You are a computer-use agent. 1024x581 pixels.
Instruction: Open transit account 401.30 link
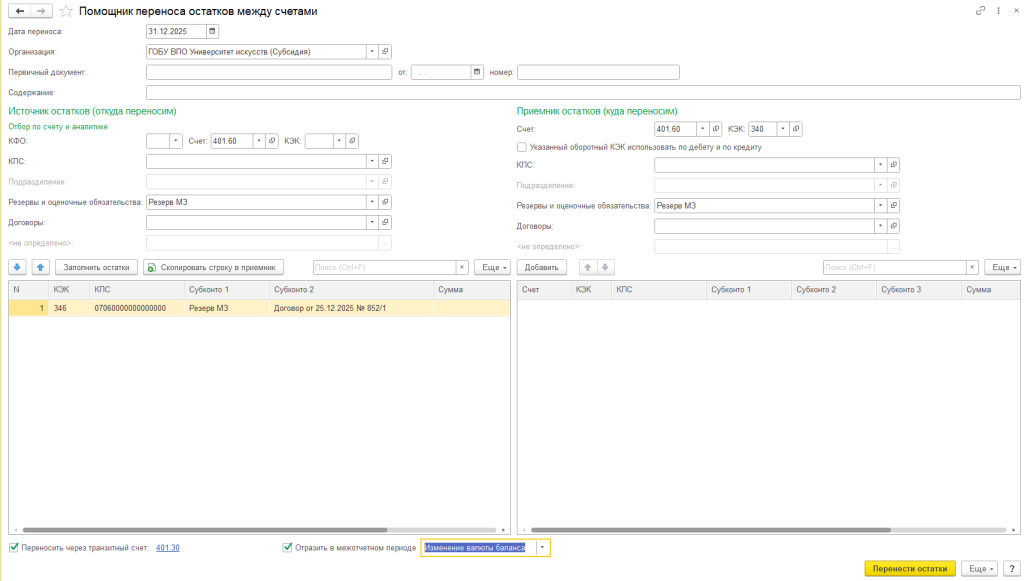click(x=168, y=548)
